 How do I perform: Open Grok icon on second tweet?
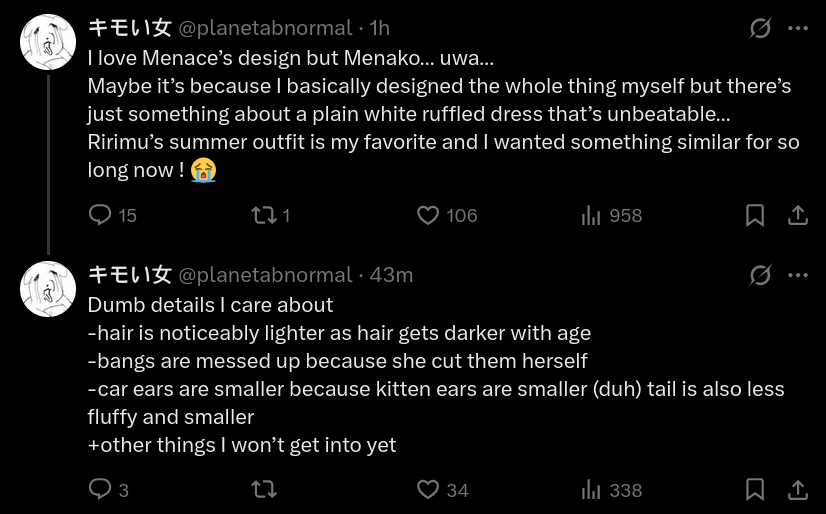760,275
